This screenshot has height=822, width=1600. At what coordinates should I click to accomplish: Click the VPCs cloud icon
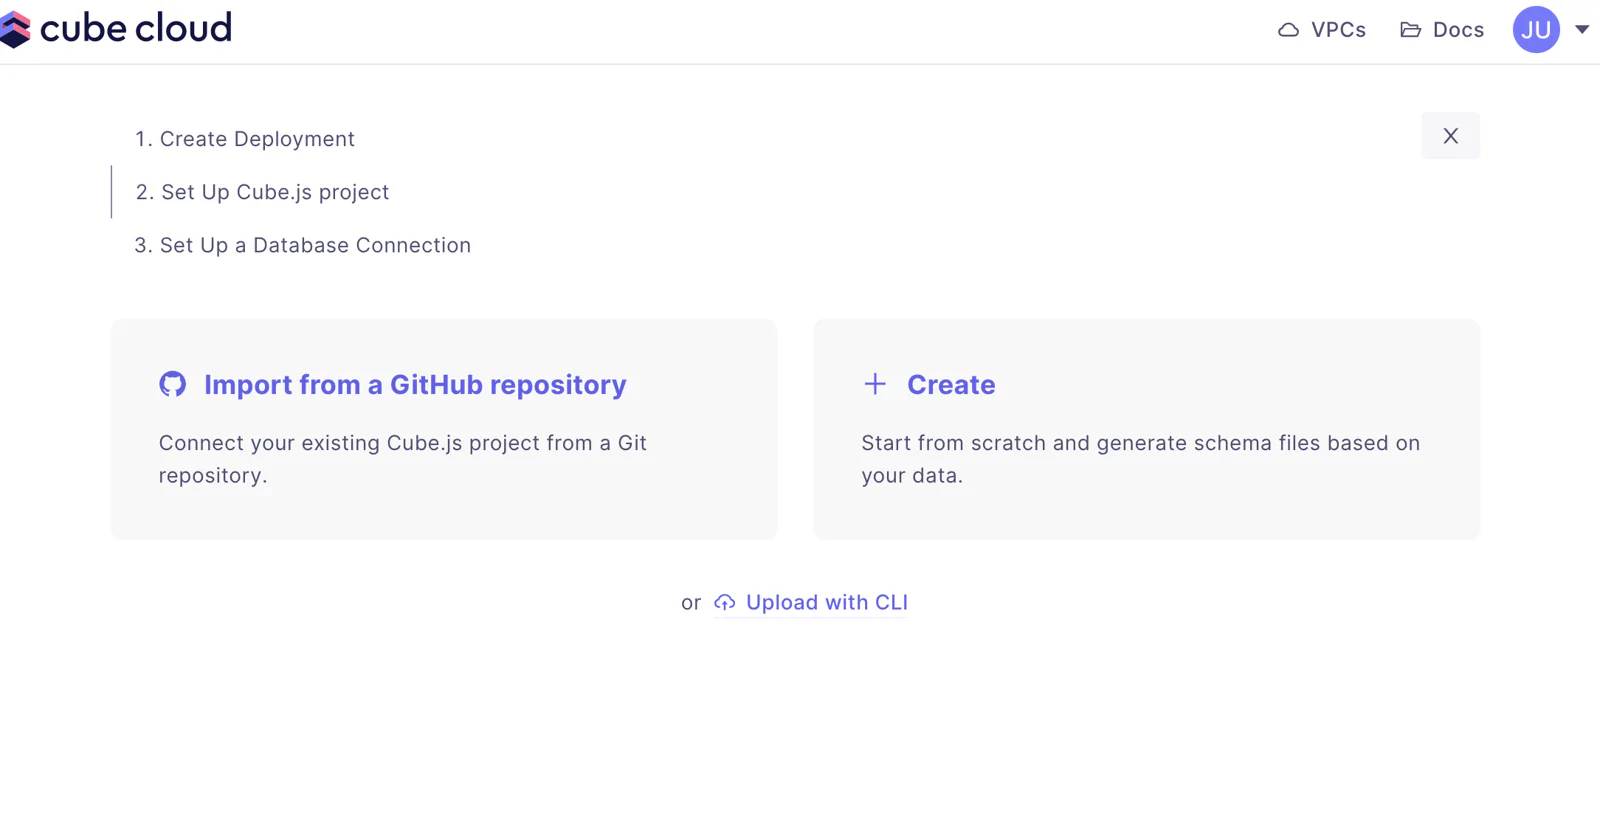[x=1289, y=30]
